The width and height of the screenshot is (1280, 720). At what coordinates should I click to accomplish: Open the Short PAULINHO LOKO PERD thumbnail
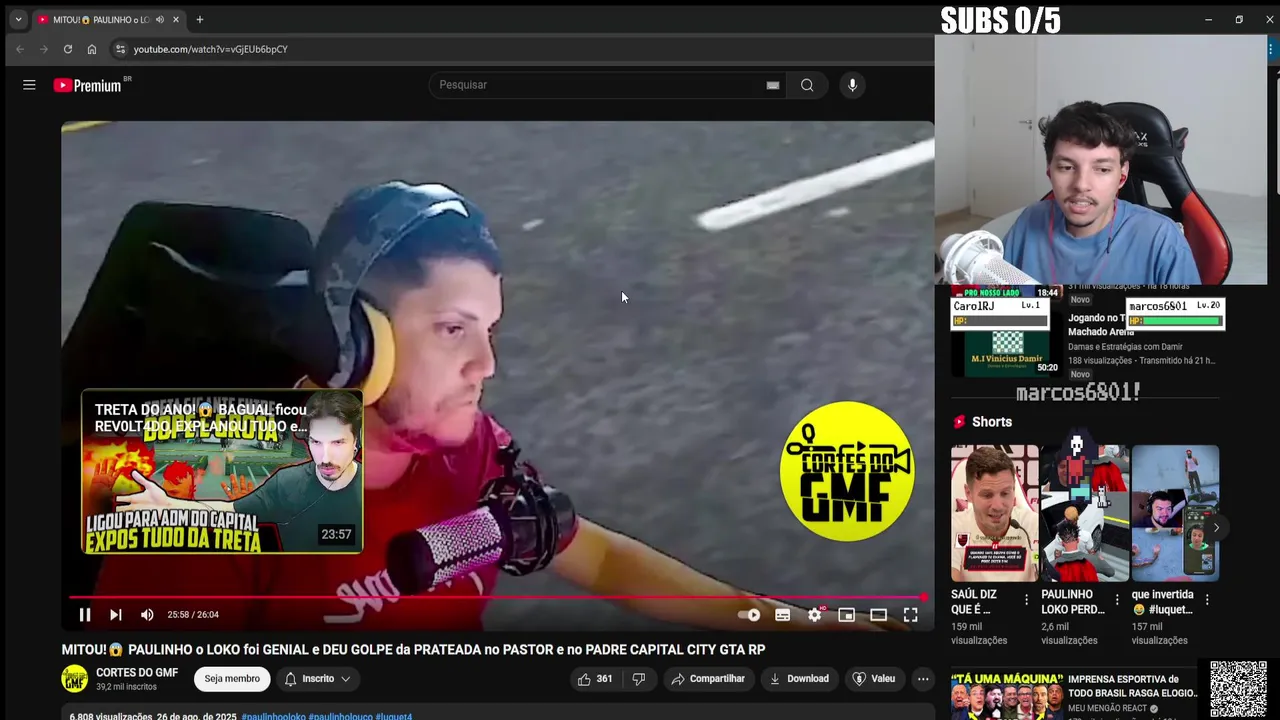tap(1085, 513)
